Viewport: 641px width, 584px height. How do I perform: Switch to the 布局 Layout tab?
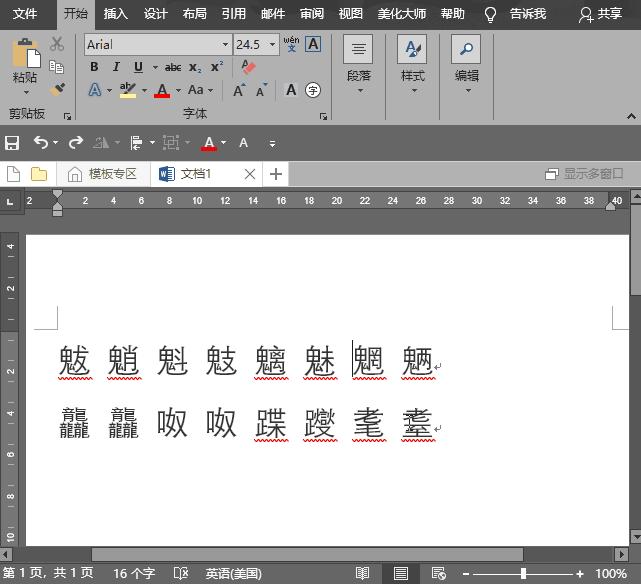tap(195, 14)
